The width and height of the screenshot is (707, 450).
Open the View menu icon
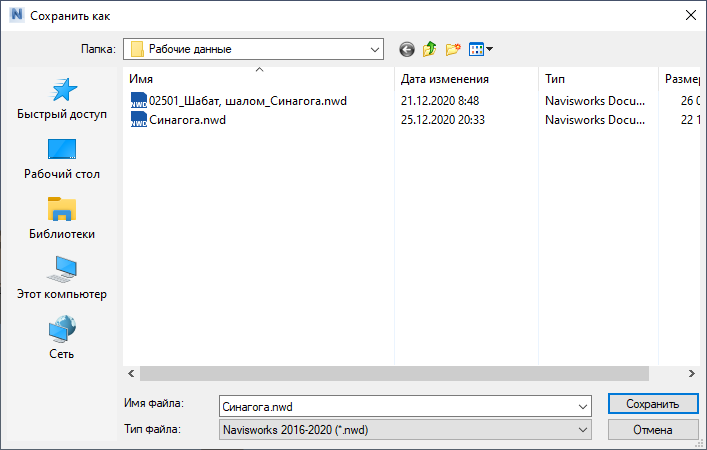point(480,48)
